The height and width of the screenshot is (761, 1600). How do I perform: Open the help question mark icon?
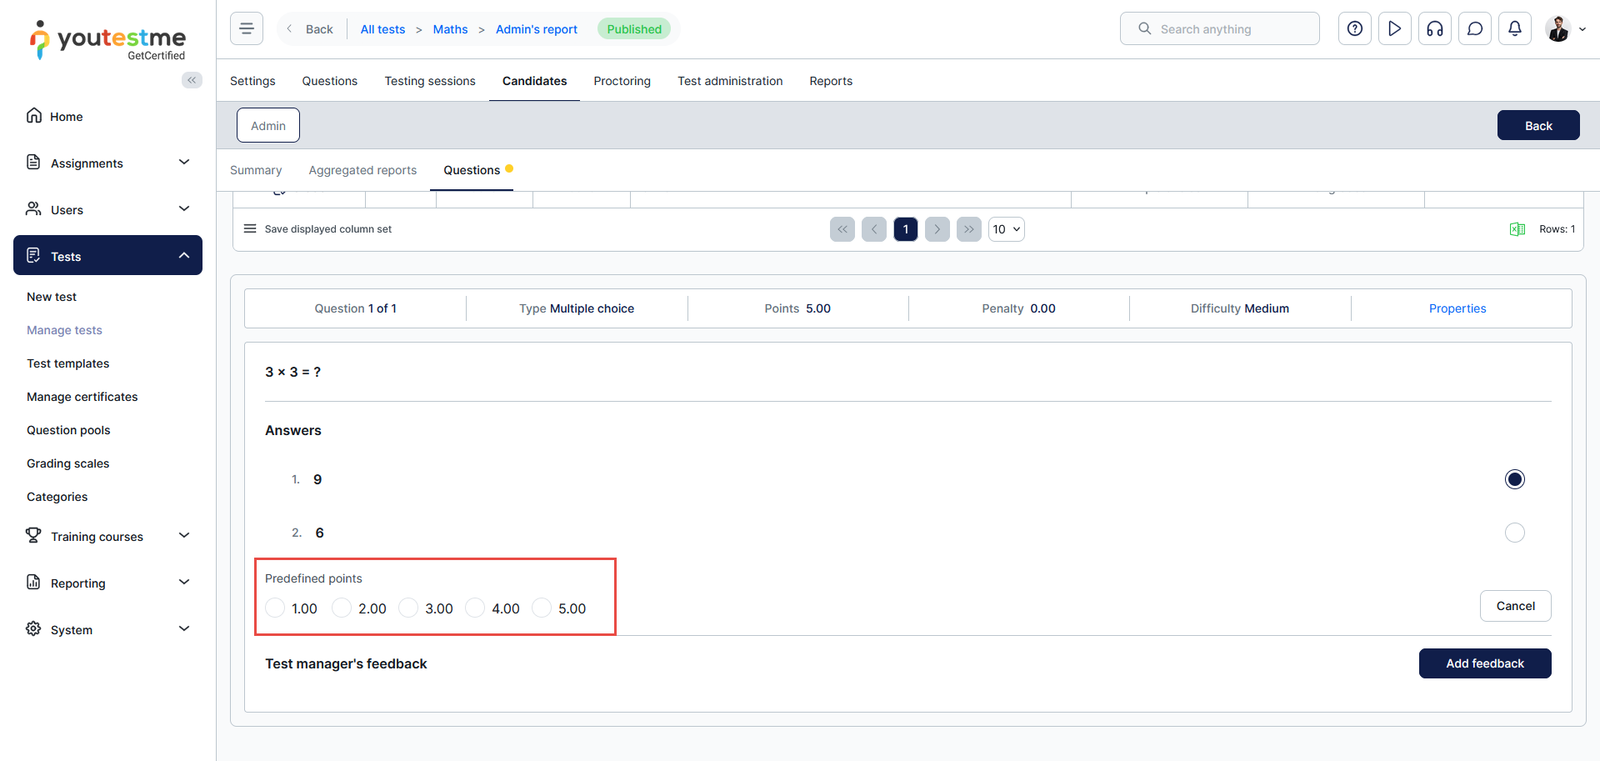[x=1354, y=29]
